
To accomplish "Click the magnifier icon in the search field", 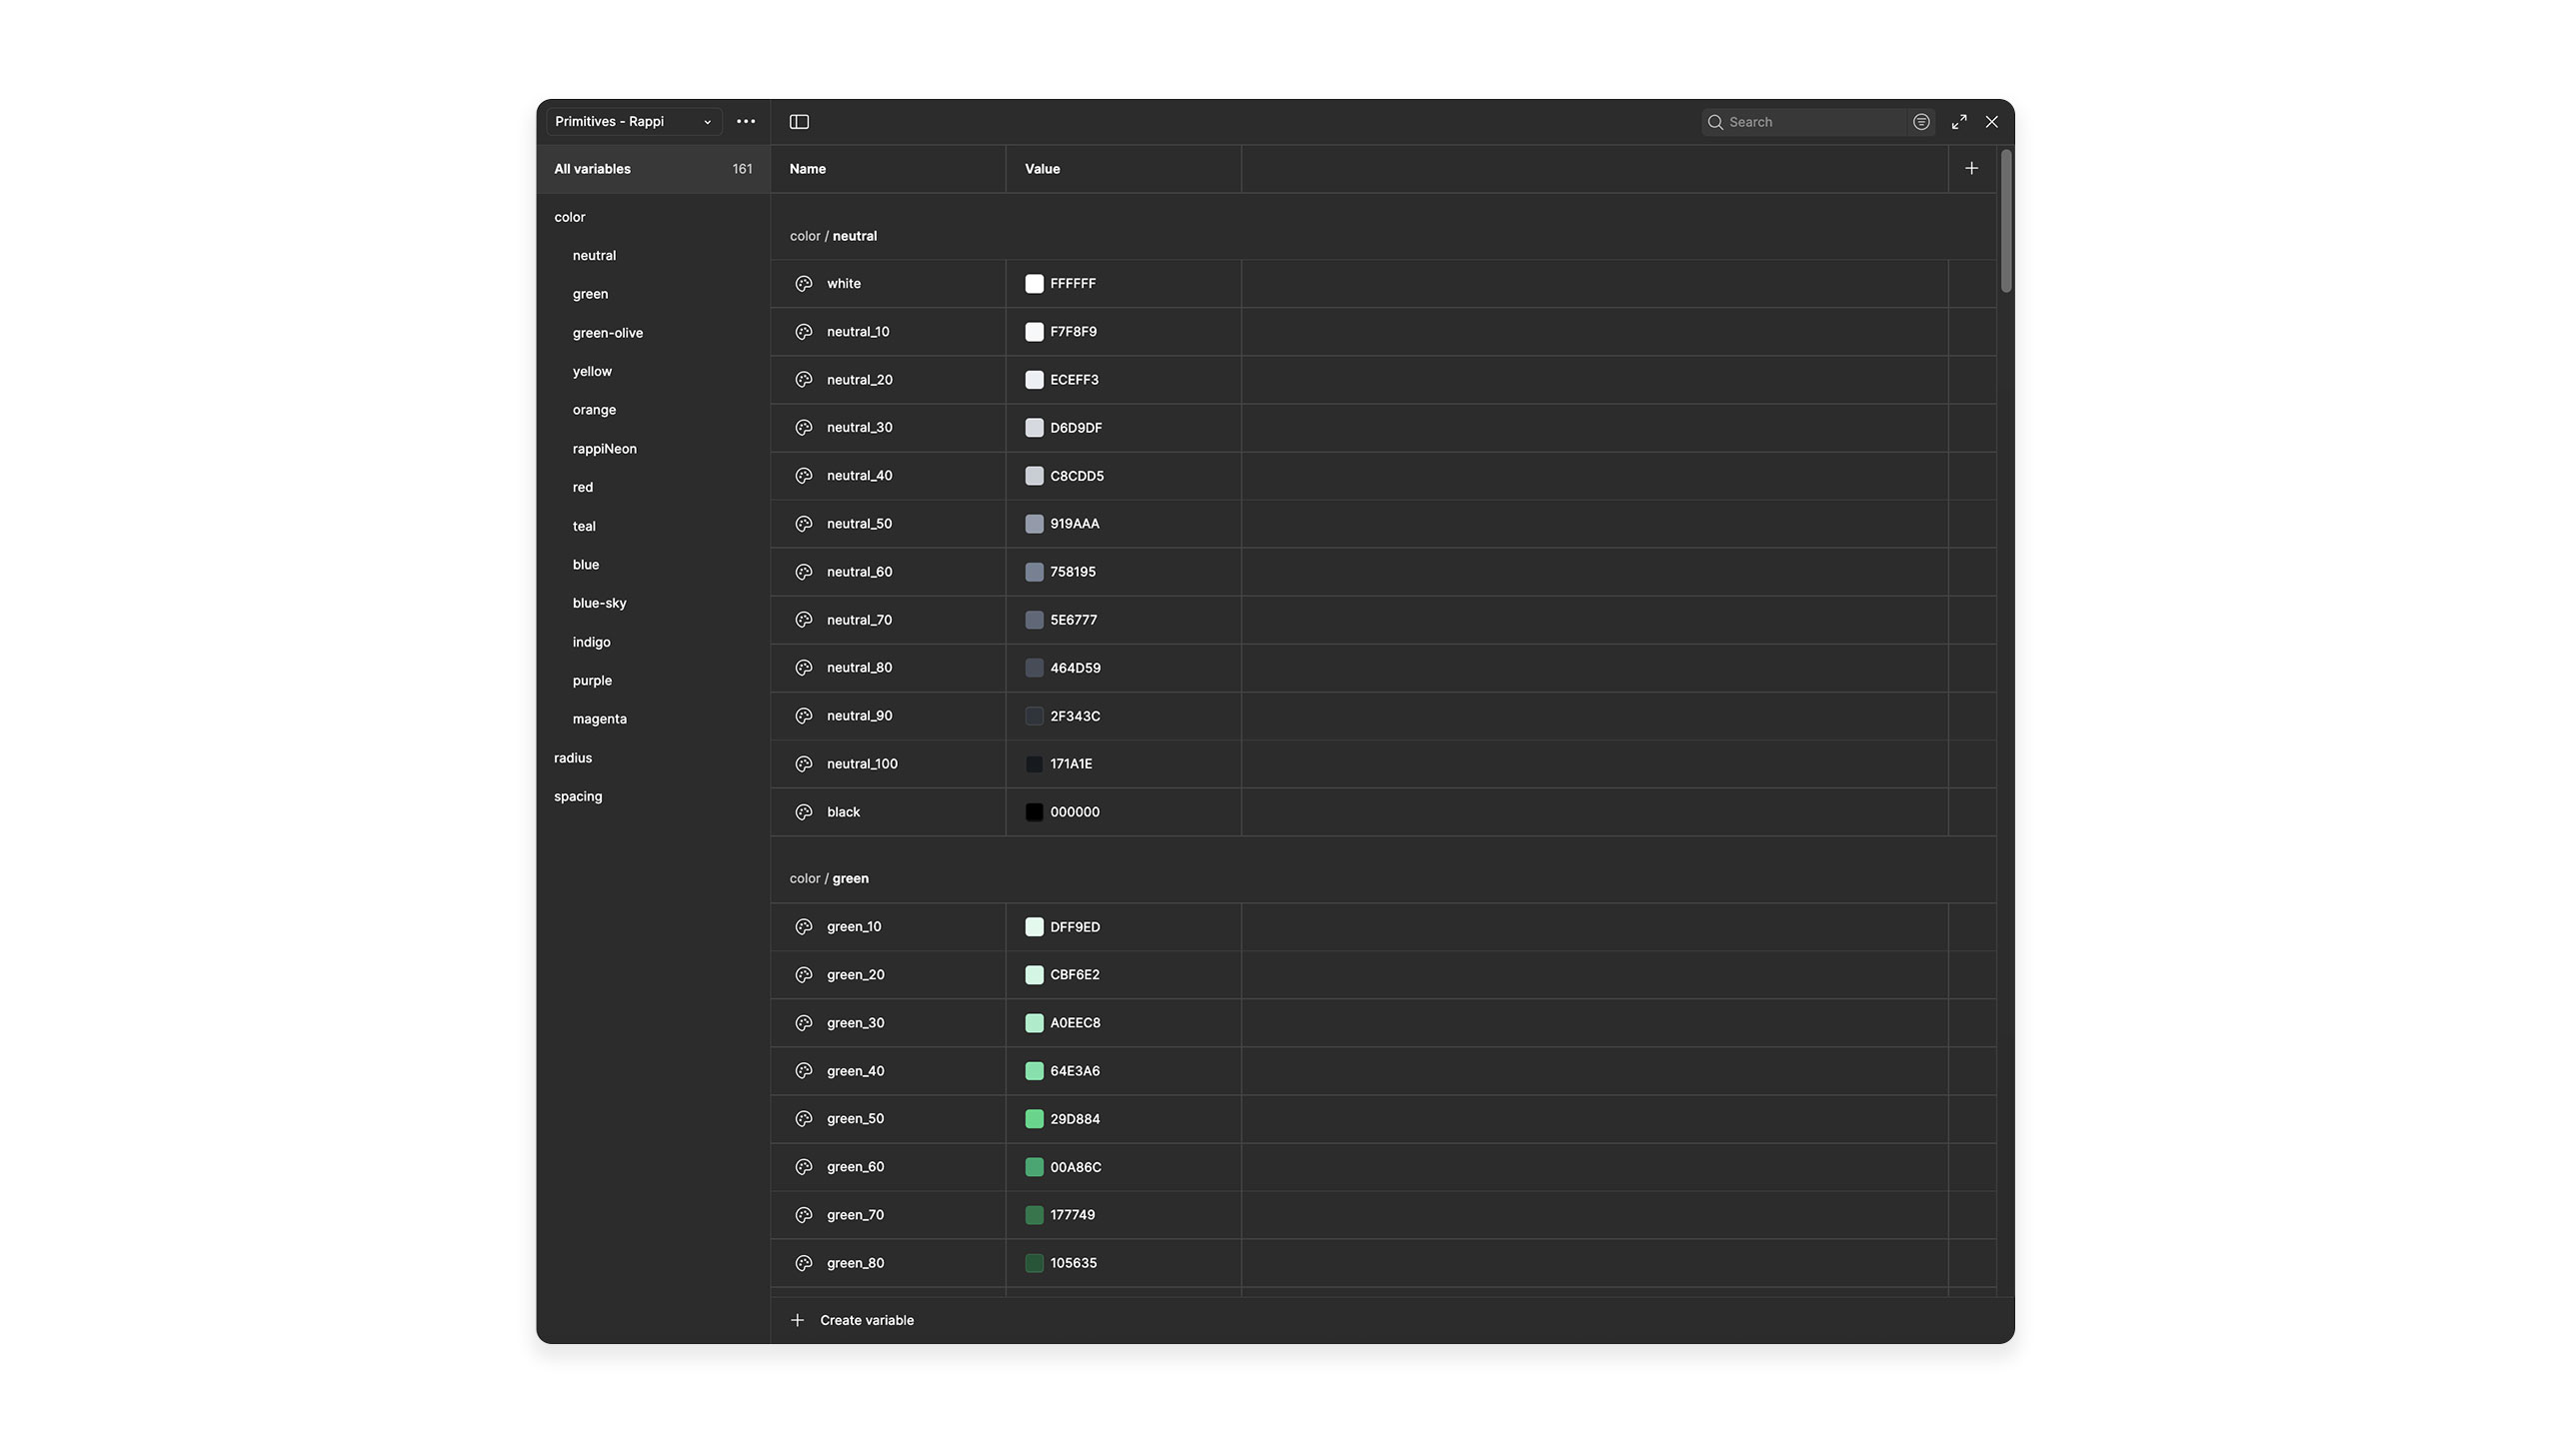I will click(x=1715, y=122).
